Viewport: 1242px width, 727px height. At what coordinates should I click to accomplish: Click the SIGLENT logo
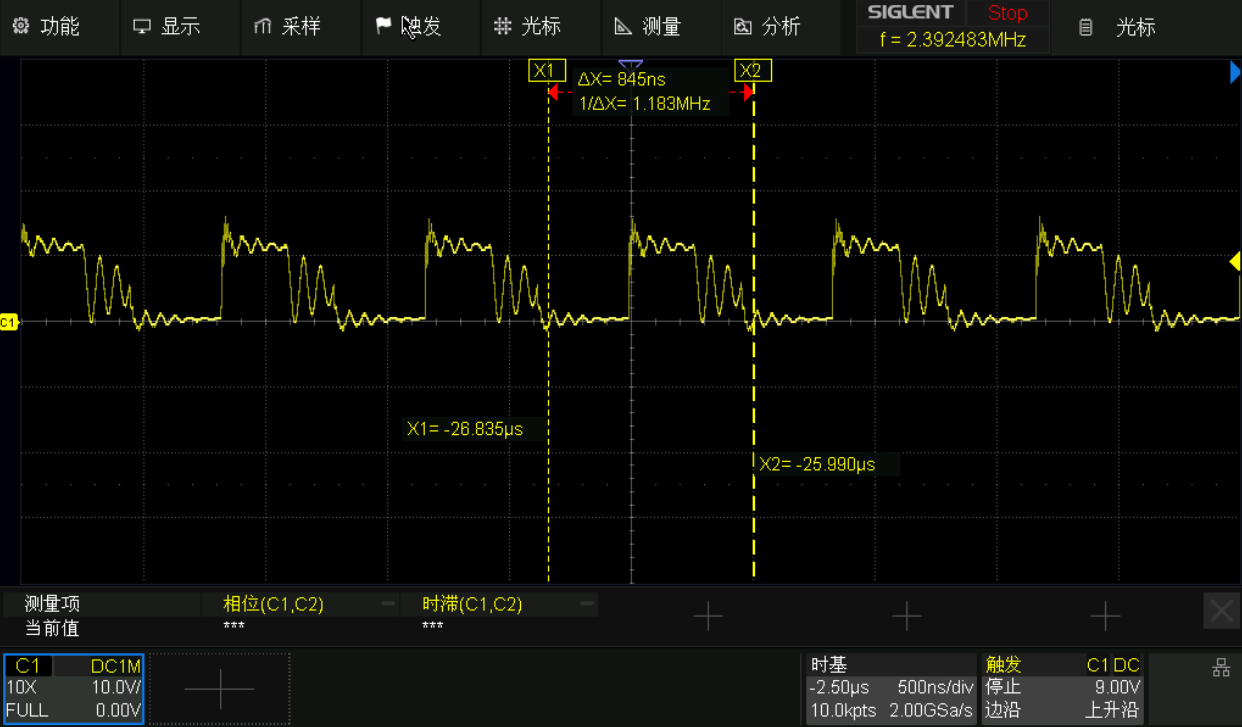pos(910,13)
